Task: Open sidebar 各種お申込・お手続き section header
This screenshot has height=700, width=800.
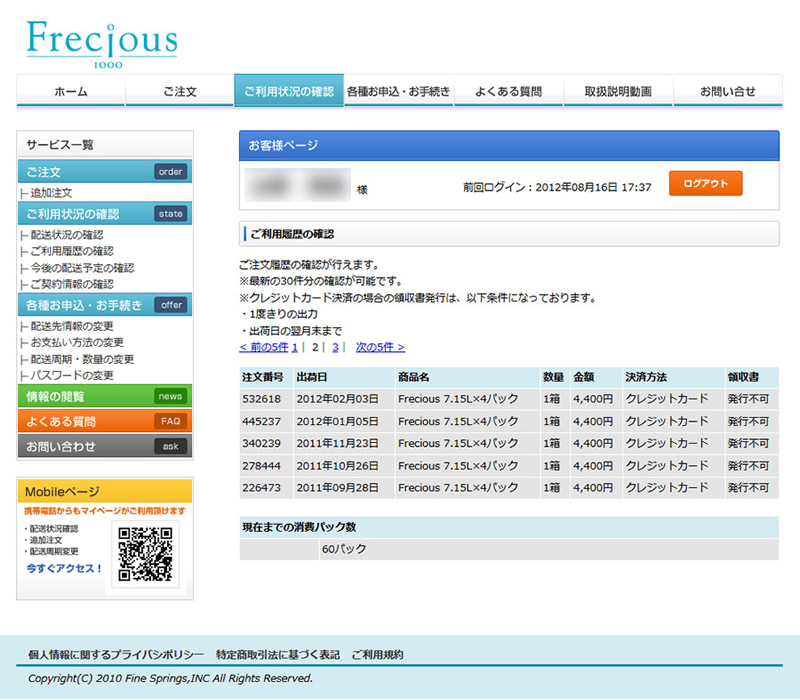Action: 105,305
